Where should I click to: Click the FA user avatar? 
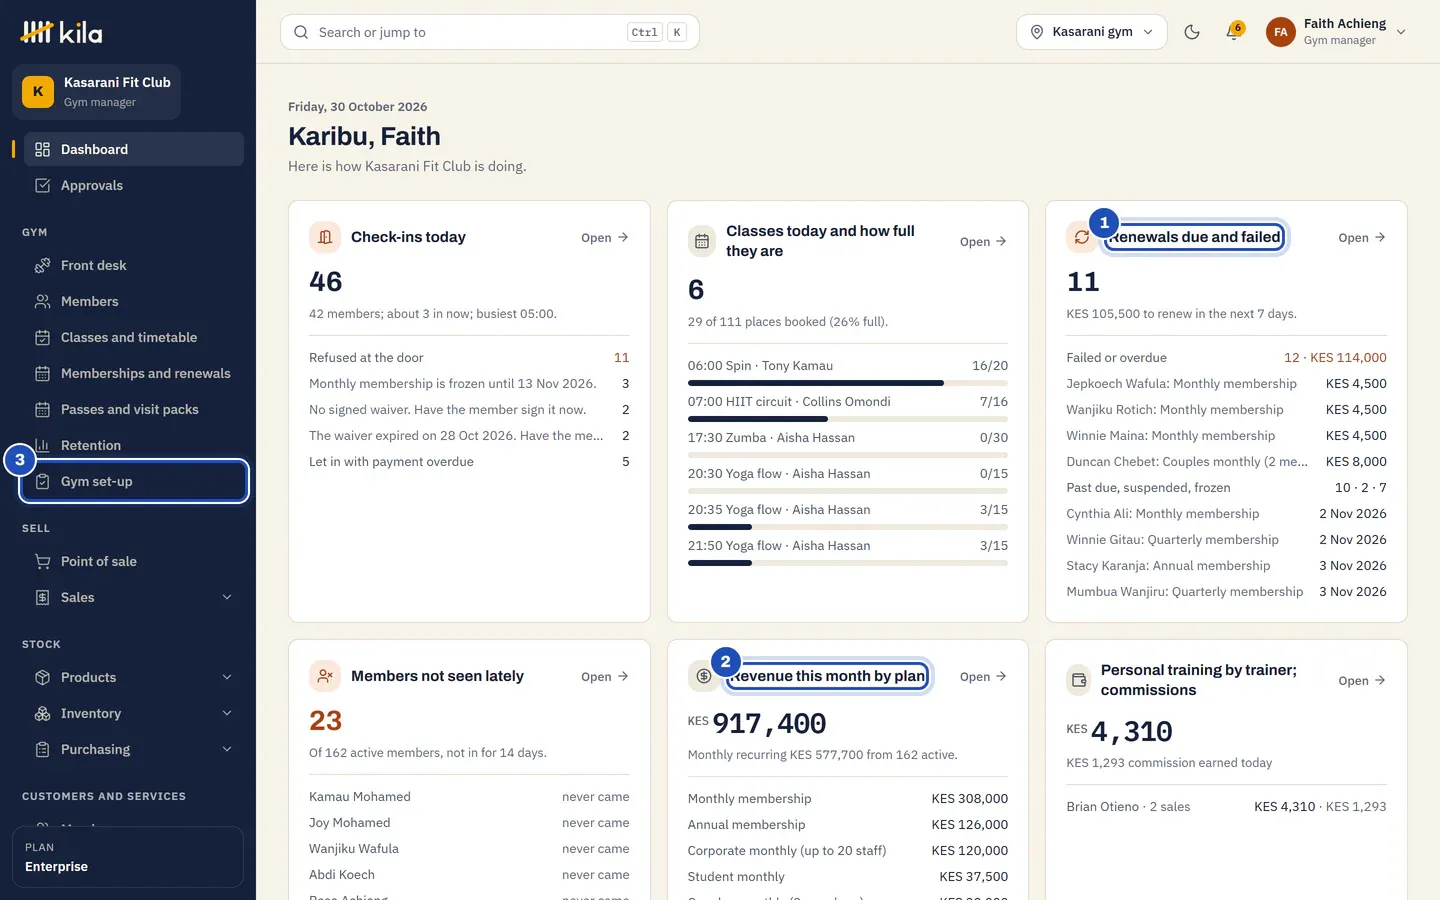pos(1281,32)
